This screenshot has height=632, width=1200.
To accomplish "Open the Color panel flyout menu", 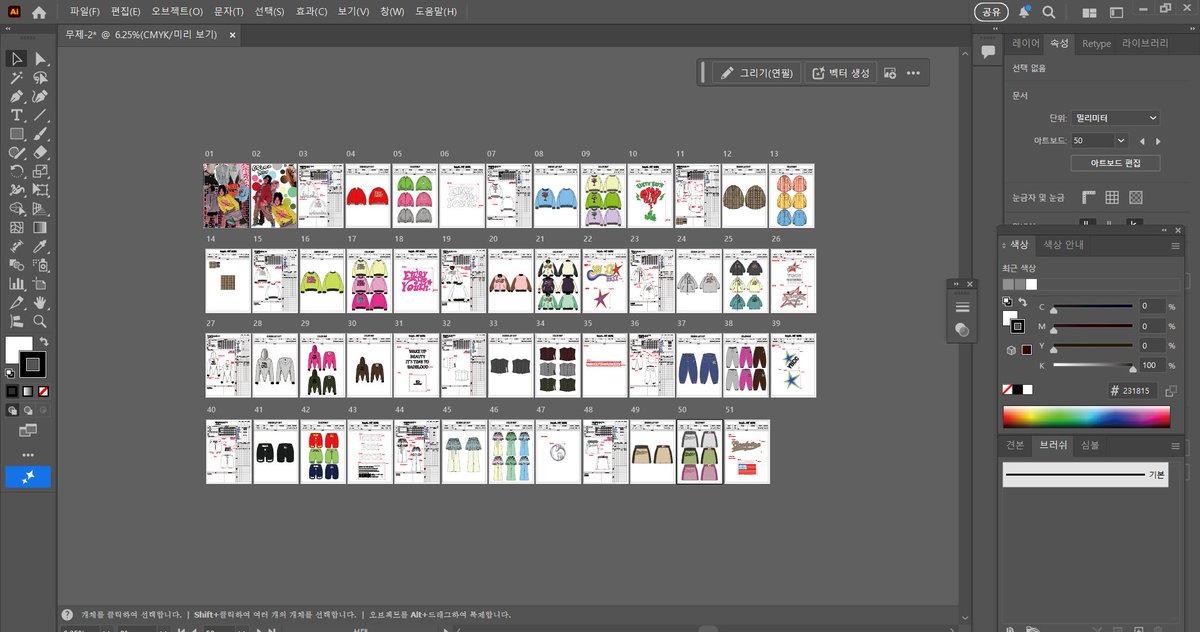I will coord(1174,246).
